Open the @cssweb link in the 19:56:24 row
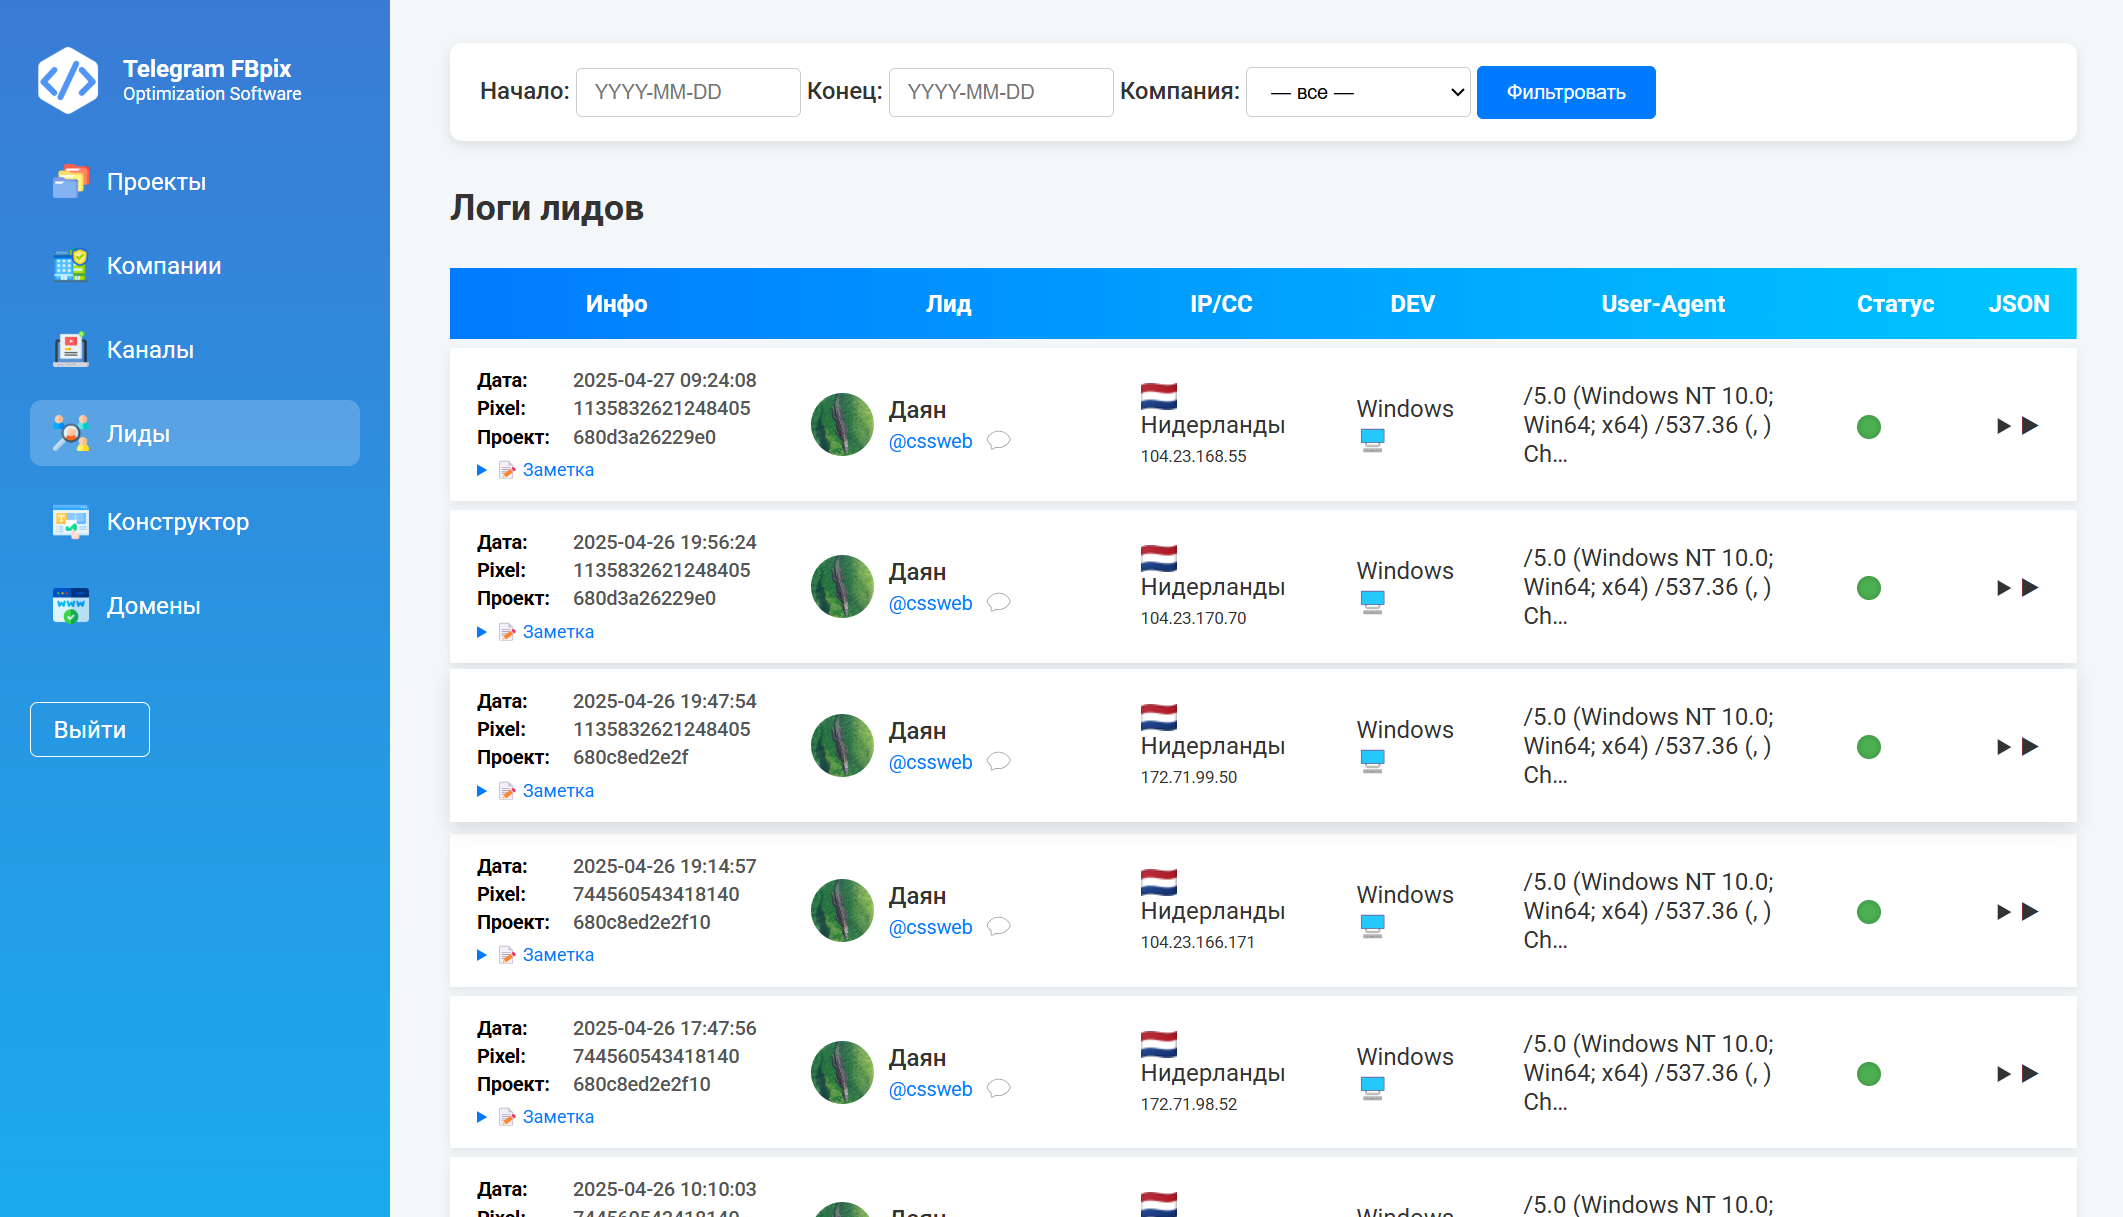2123x1217 pixels. (931, 603)
